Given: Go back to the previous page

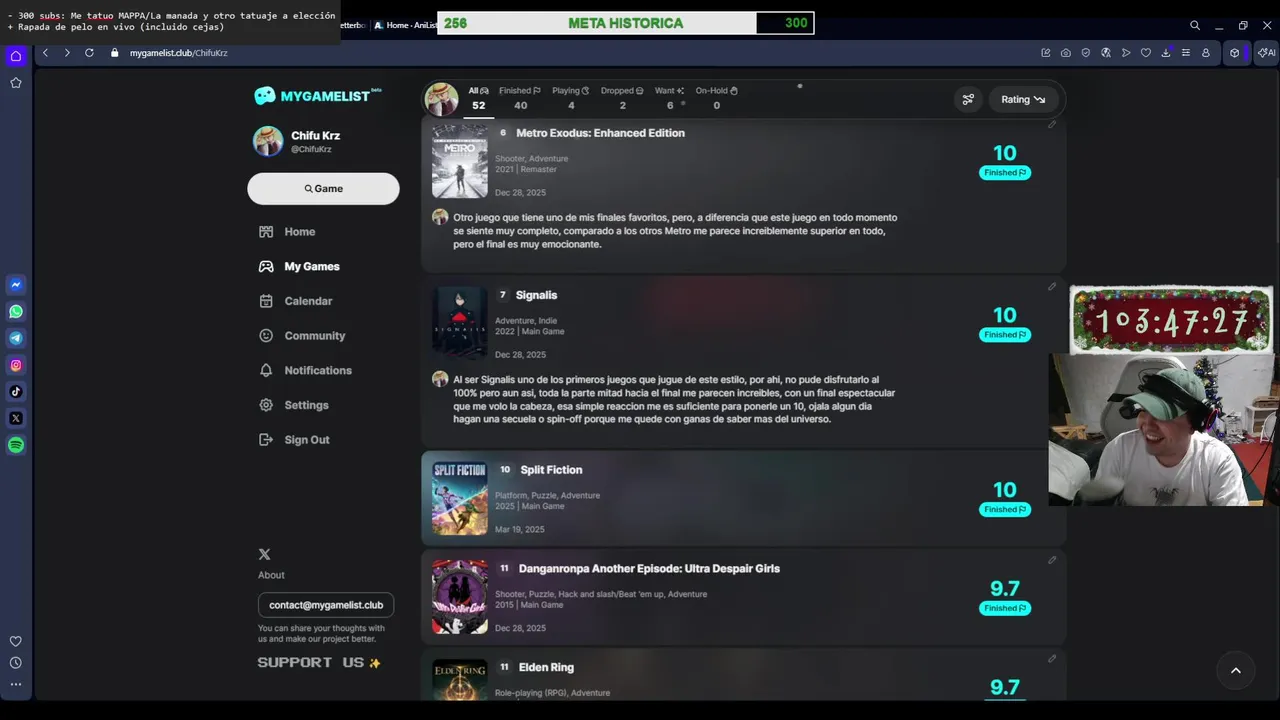Looking at the screenshot, I should (x=45, y=53).
